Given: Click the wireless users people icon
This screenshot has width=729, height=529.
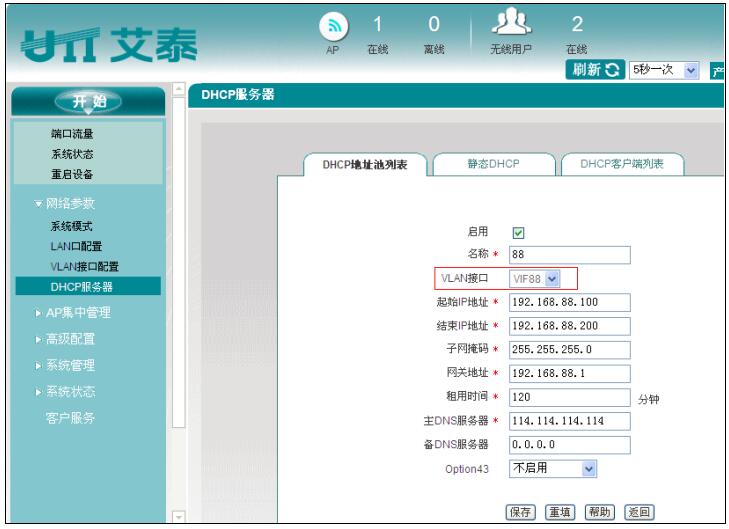Looking at the screenshot, I should click(x=511, y=22).
